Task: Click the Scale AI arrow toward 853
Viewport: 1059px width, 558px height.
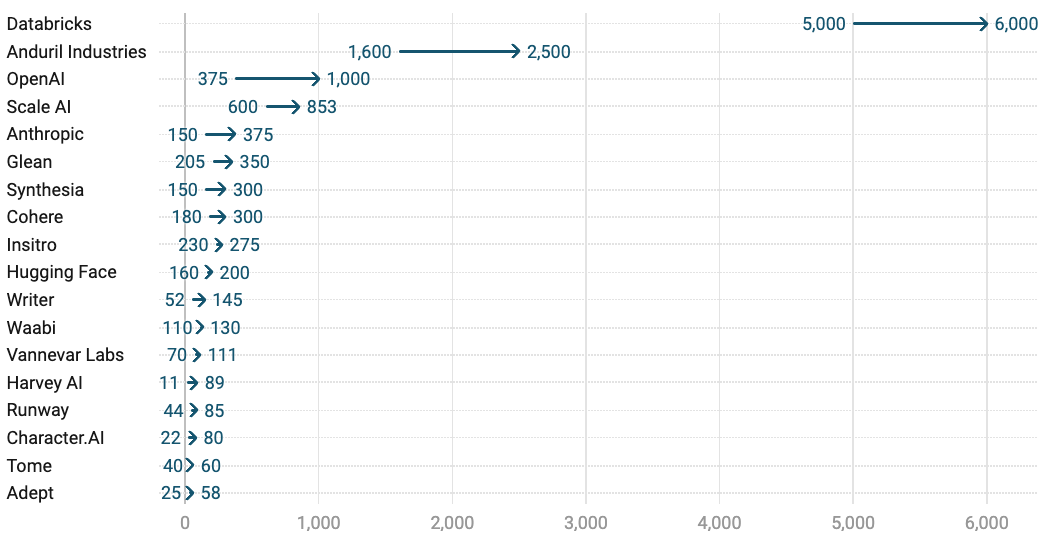Action: [283, 107]
